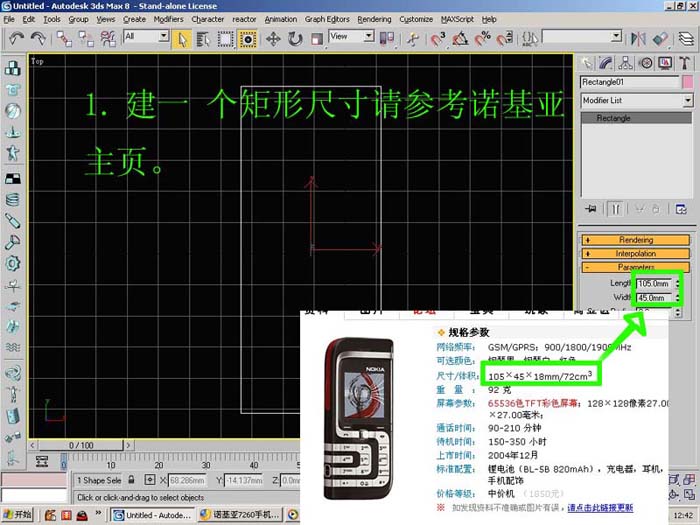
Task: Select the Select and Link tool
Action: (64, 39)
